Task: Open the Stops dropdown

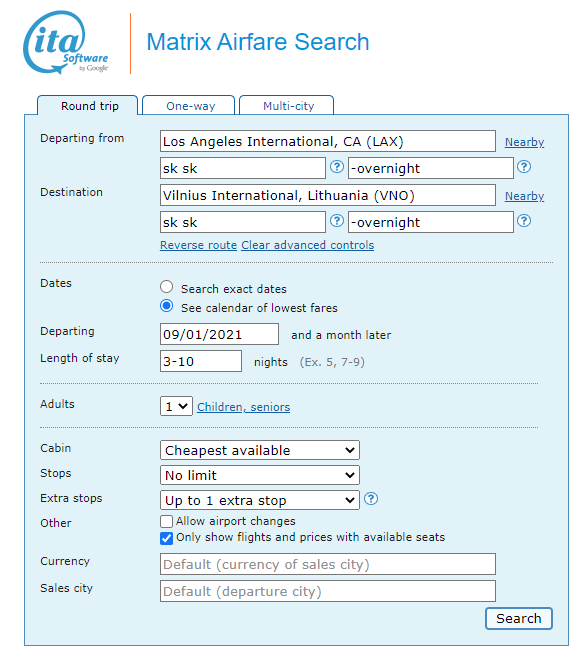Action: 260,475
